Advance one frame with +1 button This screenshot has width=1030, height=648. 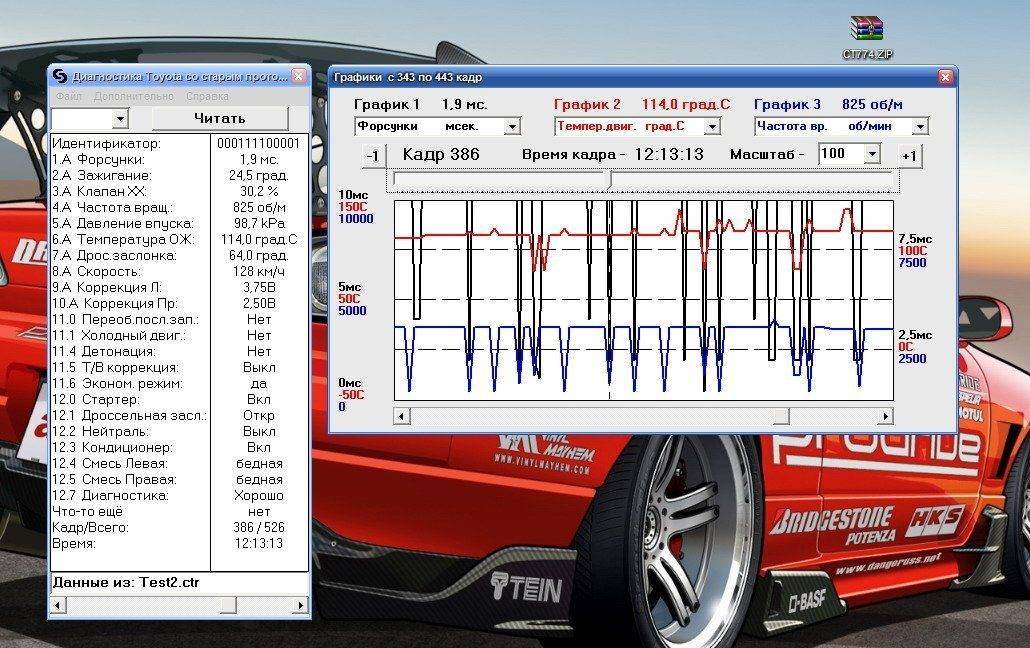tap(909, 156)
